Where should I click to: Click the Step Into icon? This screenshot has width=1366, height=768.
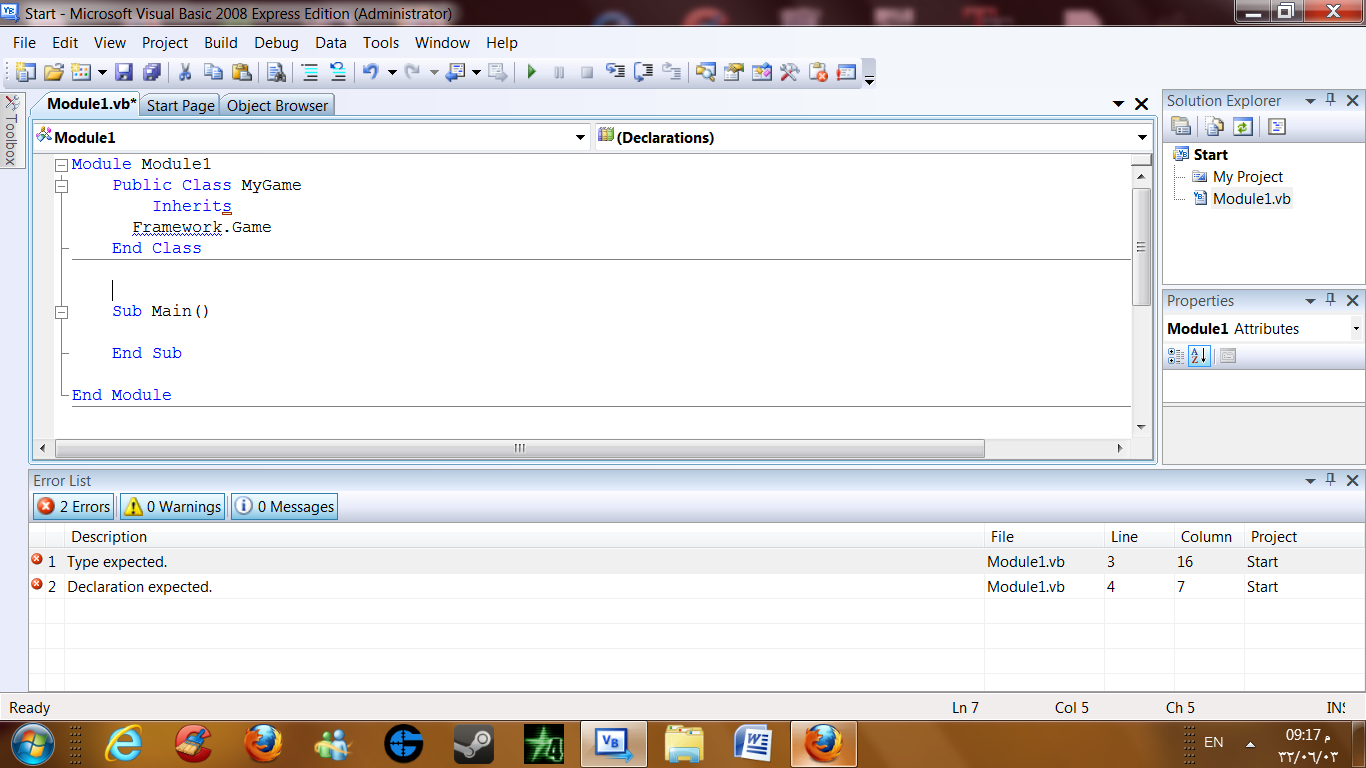pos(616,72)
